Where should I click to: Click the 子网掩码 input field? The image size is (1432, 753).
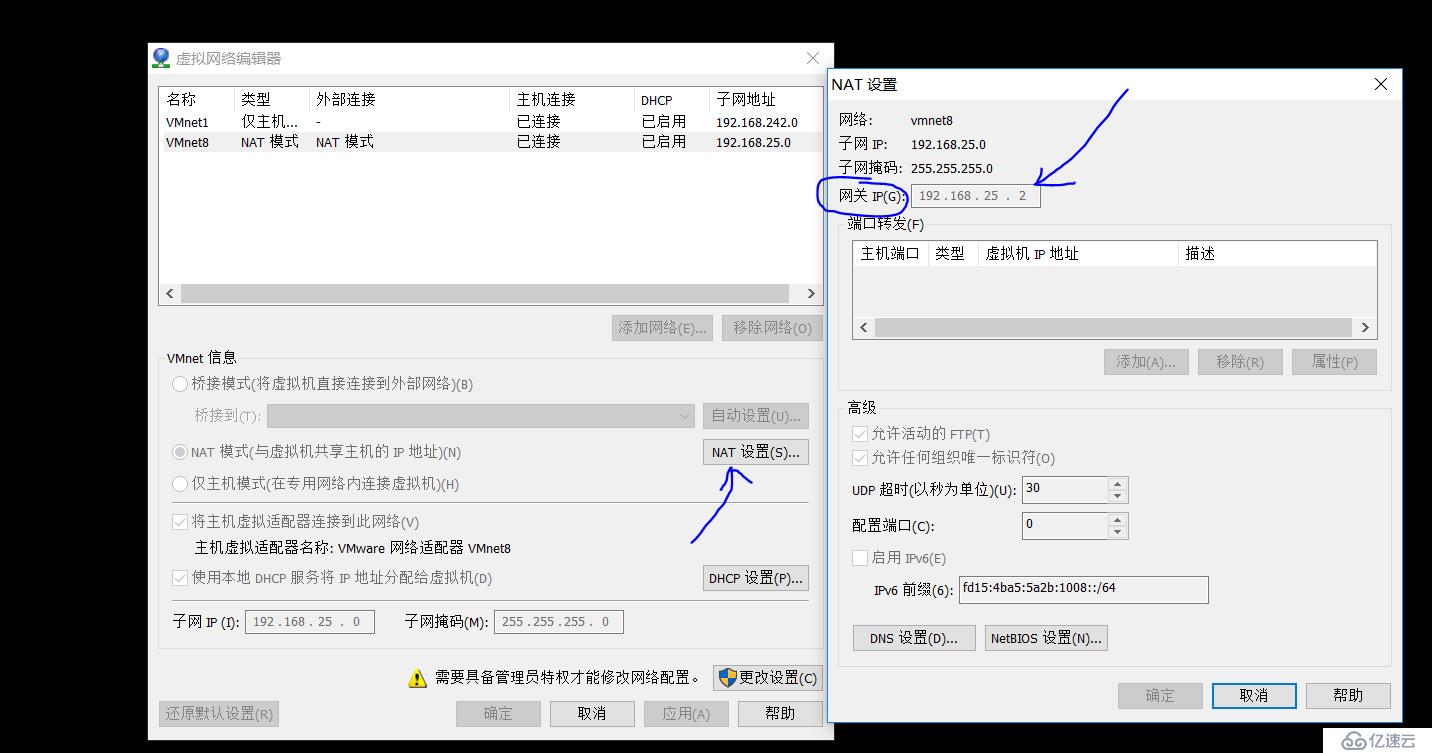[558, 622]
